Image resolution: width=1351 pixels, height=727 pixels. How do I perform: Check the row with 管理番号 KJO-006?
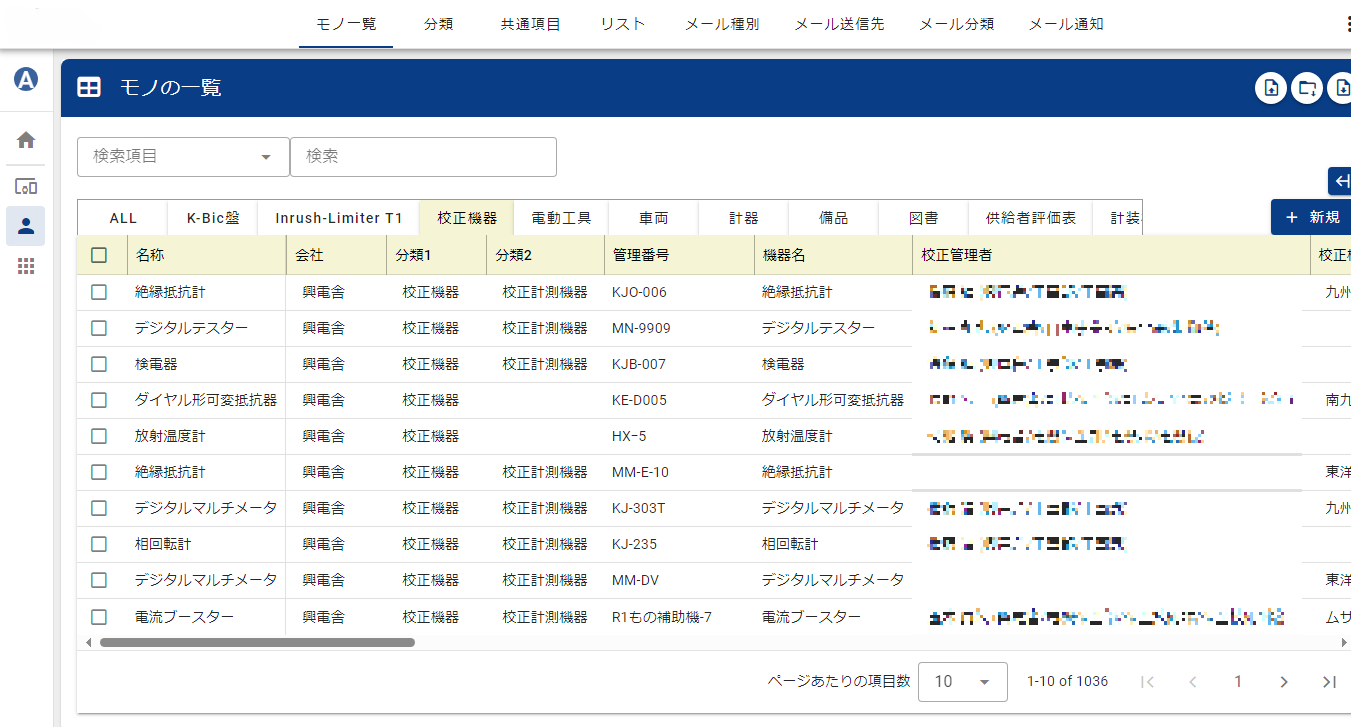99,292
